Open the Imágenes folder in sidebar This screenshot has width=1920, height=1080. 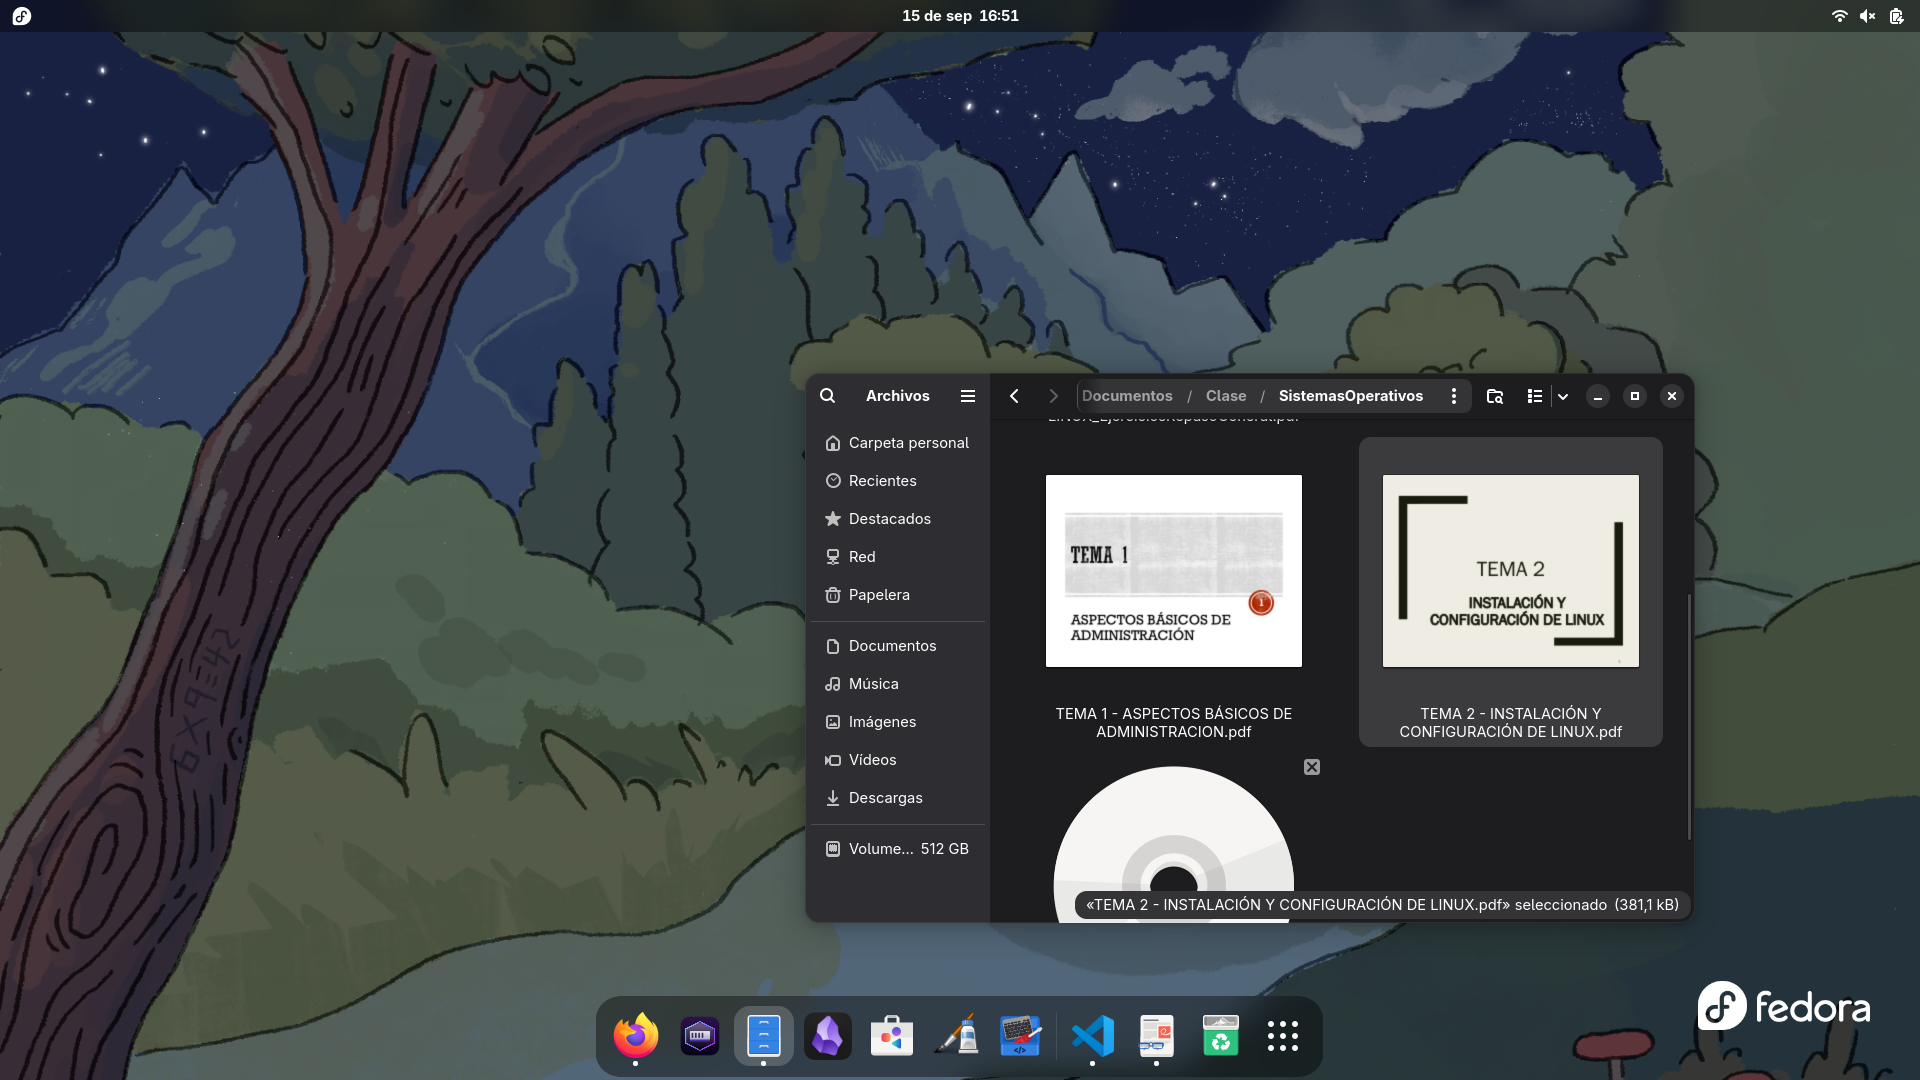coord(898,722)
